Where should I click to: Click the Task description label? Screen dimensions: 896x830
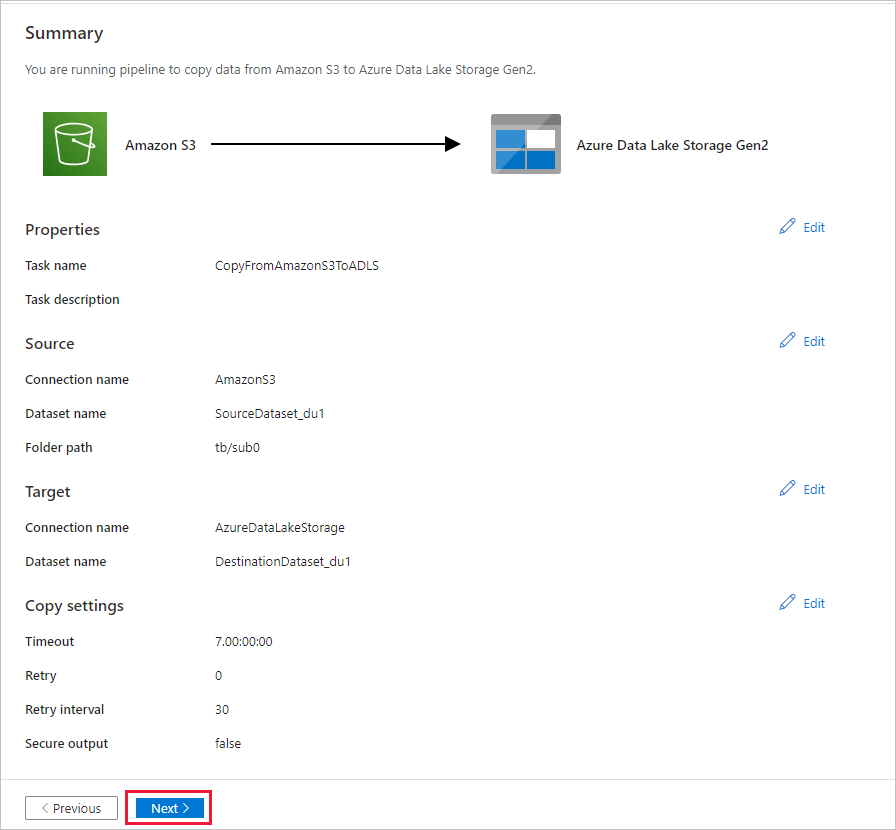(72, 300)
